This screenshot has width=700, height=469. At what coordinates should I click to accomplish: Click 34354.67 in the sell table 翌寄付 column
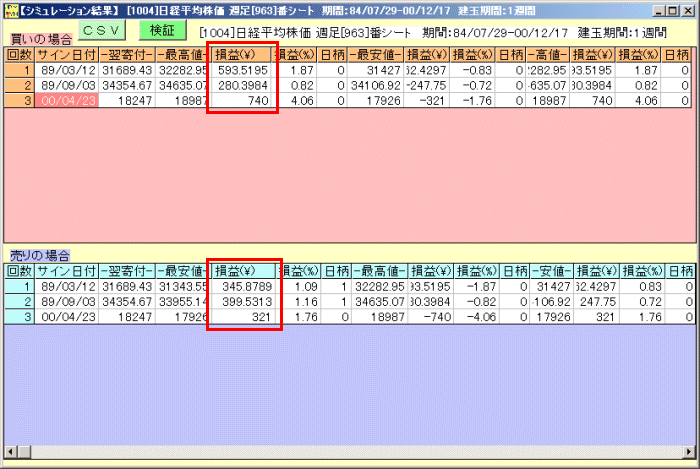(x=127, y=302)
